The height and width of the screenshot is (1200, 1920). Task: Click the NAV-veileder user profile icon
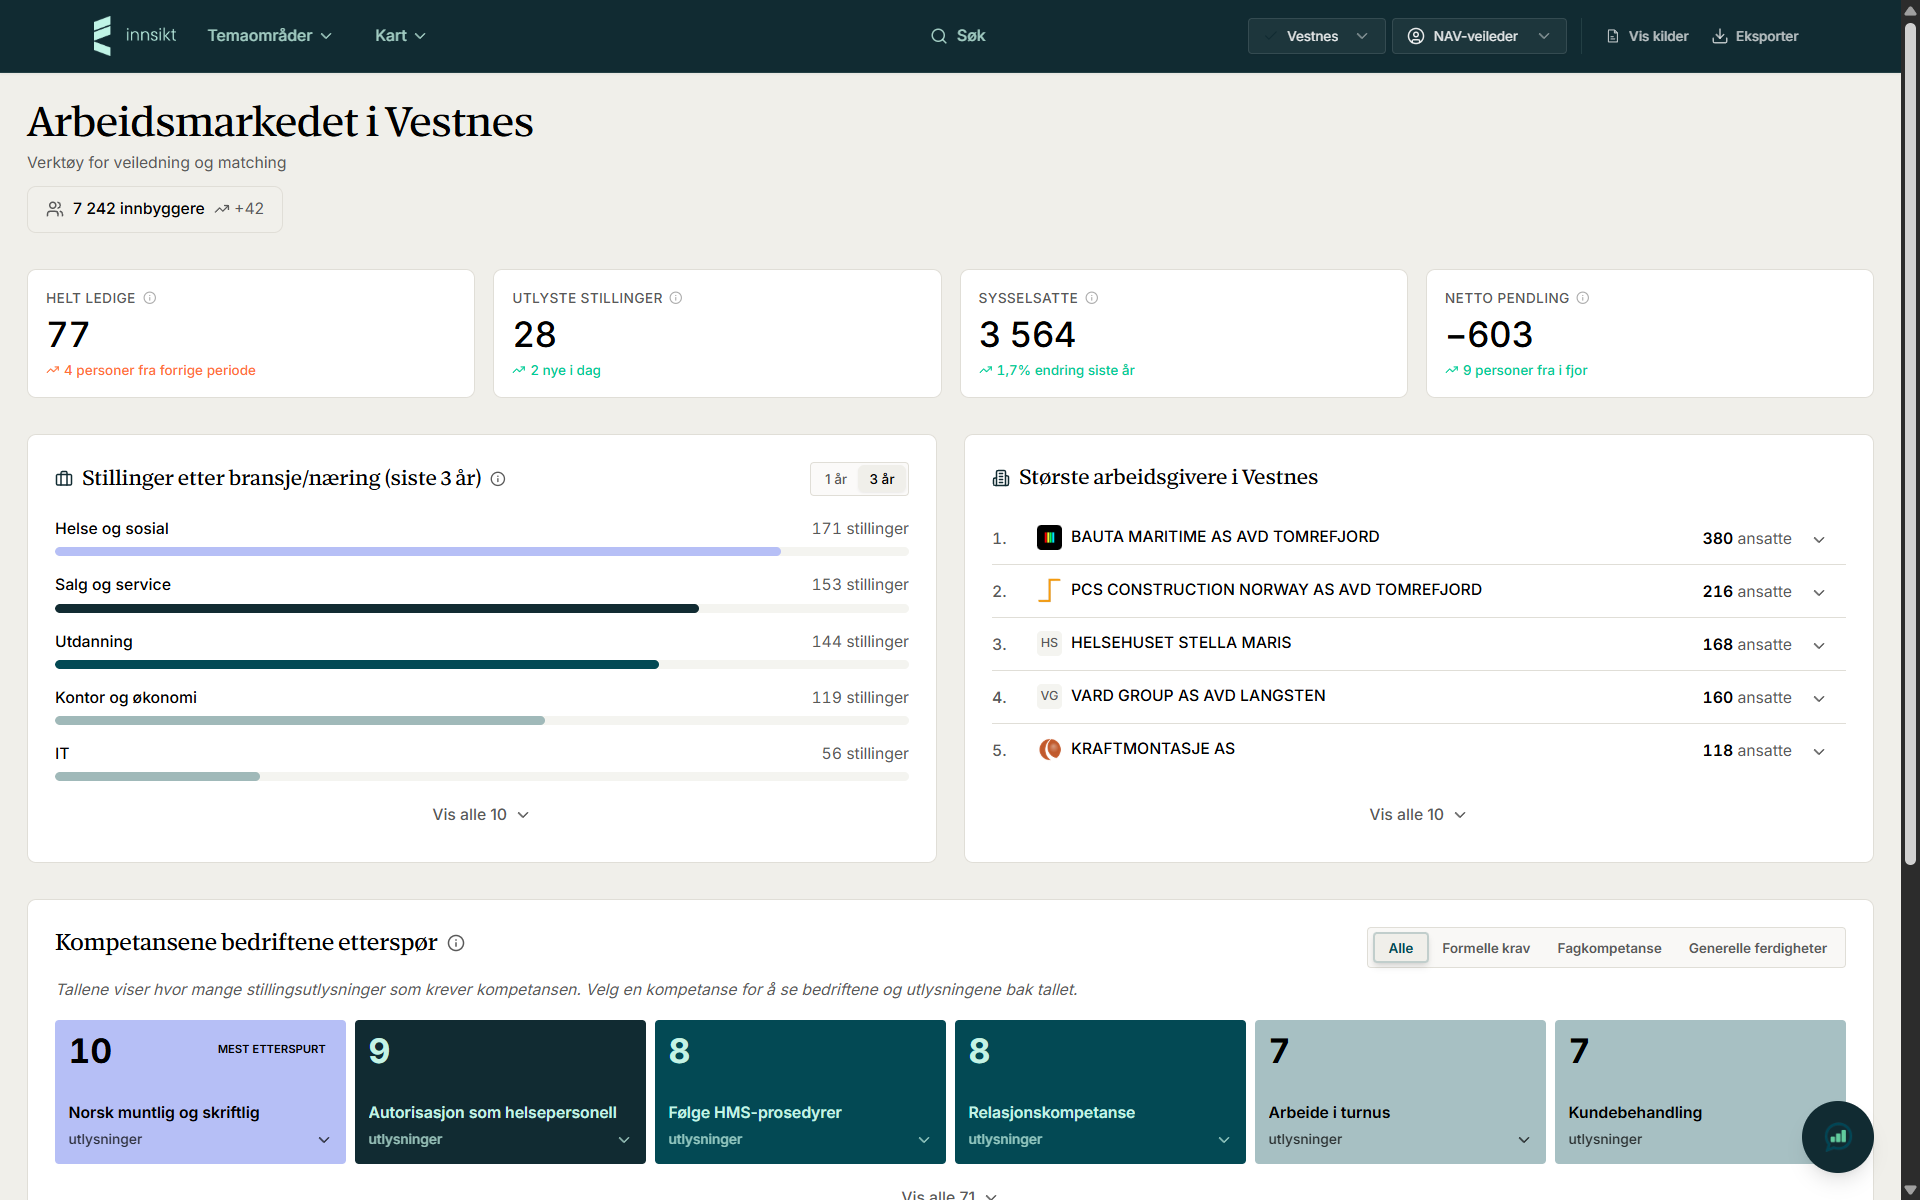(1415, 36)
